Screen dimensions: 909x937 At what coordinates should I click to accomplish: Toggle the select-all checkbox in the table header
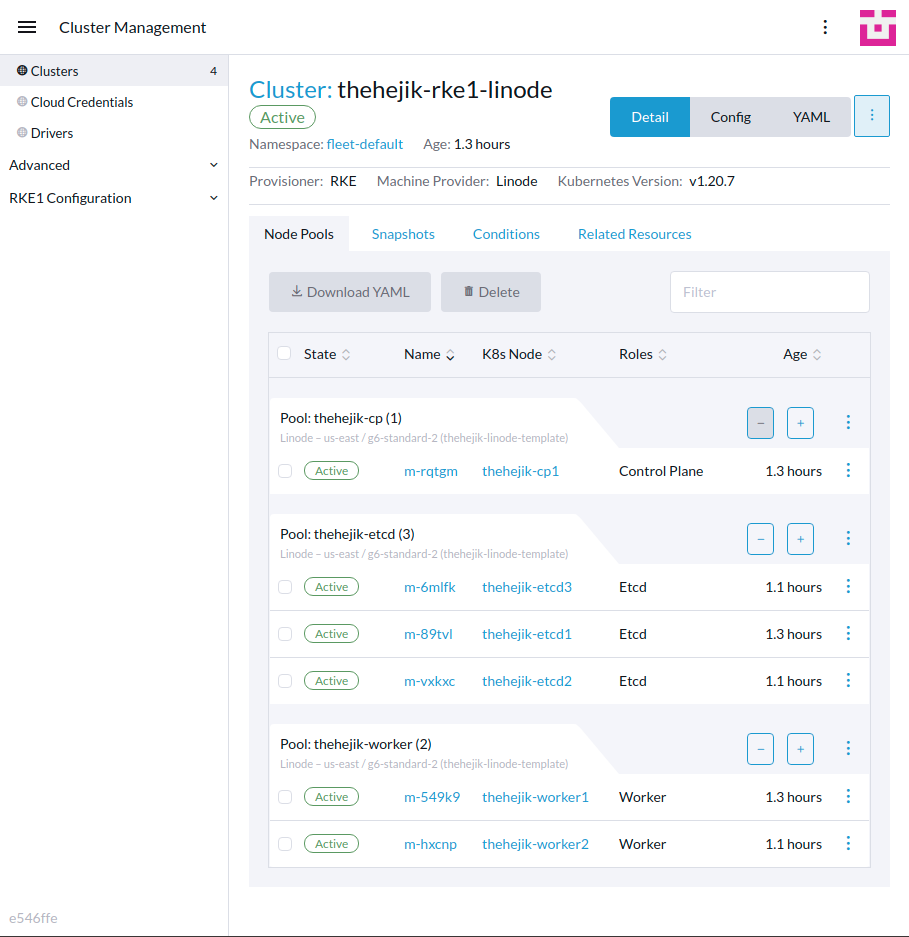coord(284,353)
